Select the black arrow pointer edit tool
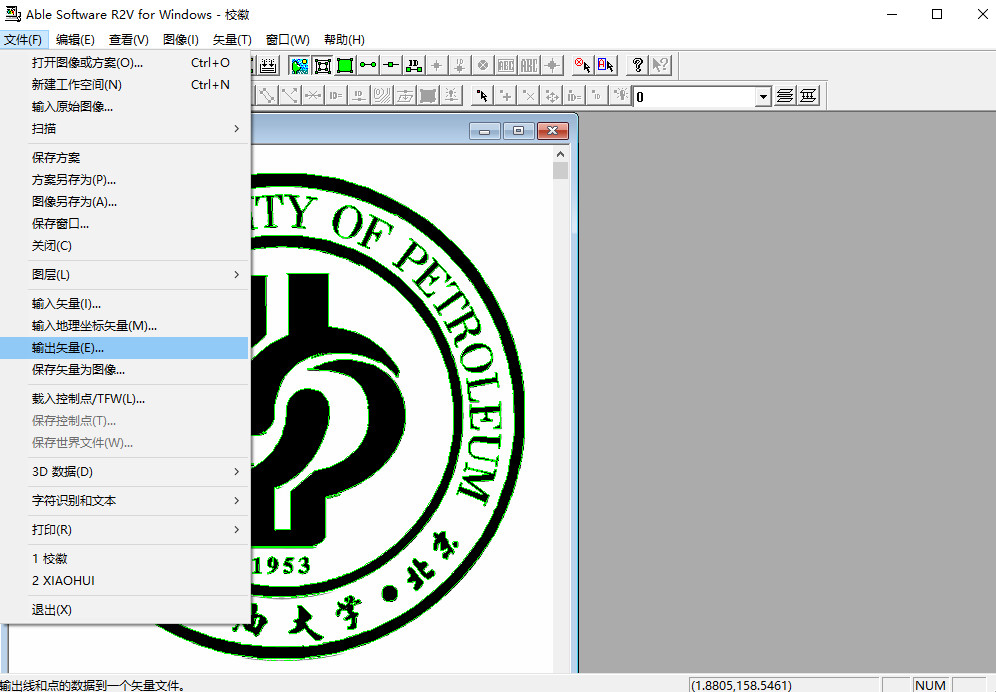 482,96
